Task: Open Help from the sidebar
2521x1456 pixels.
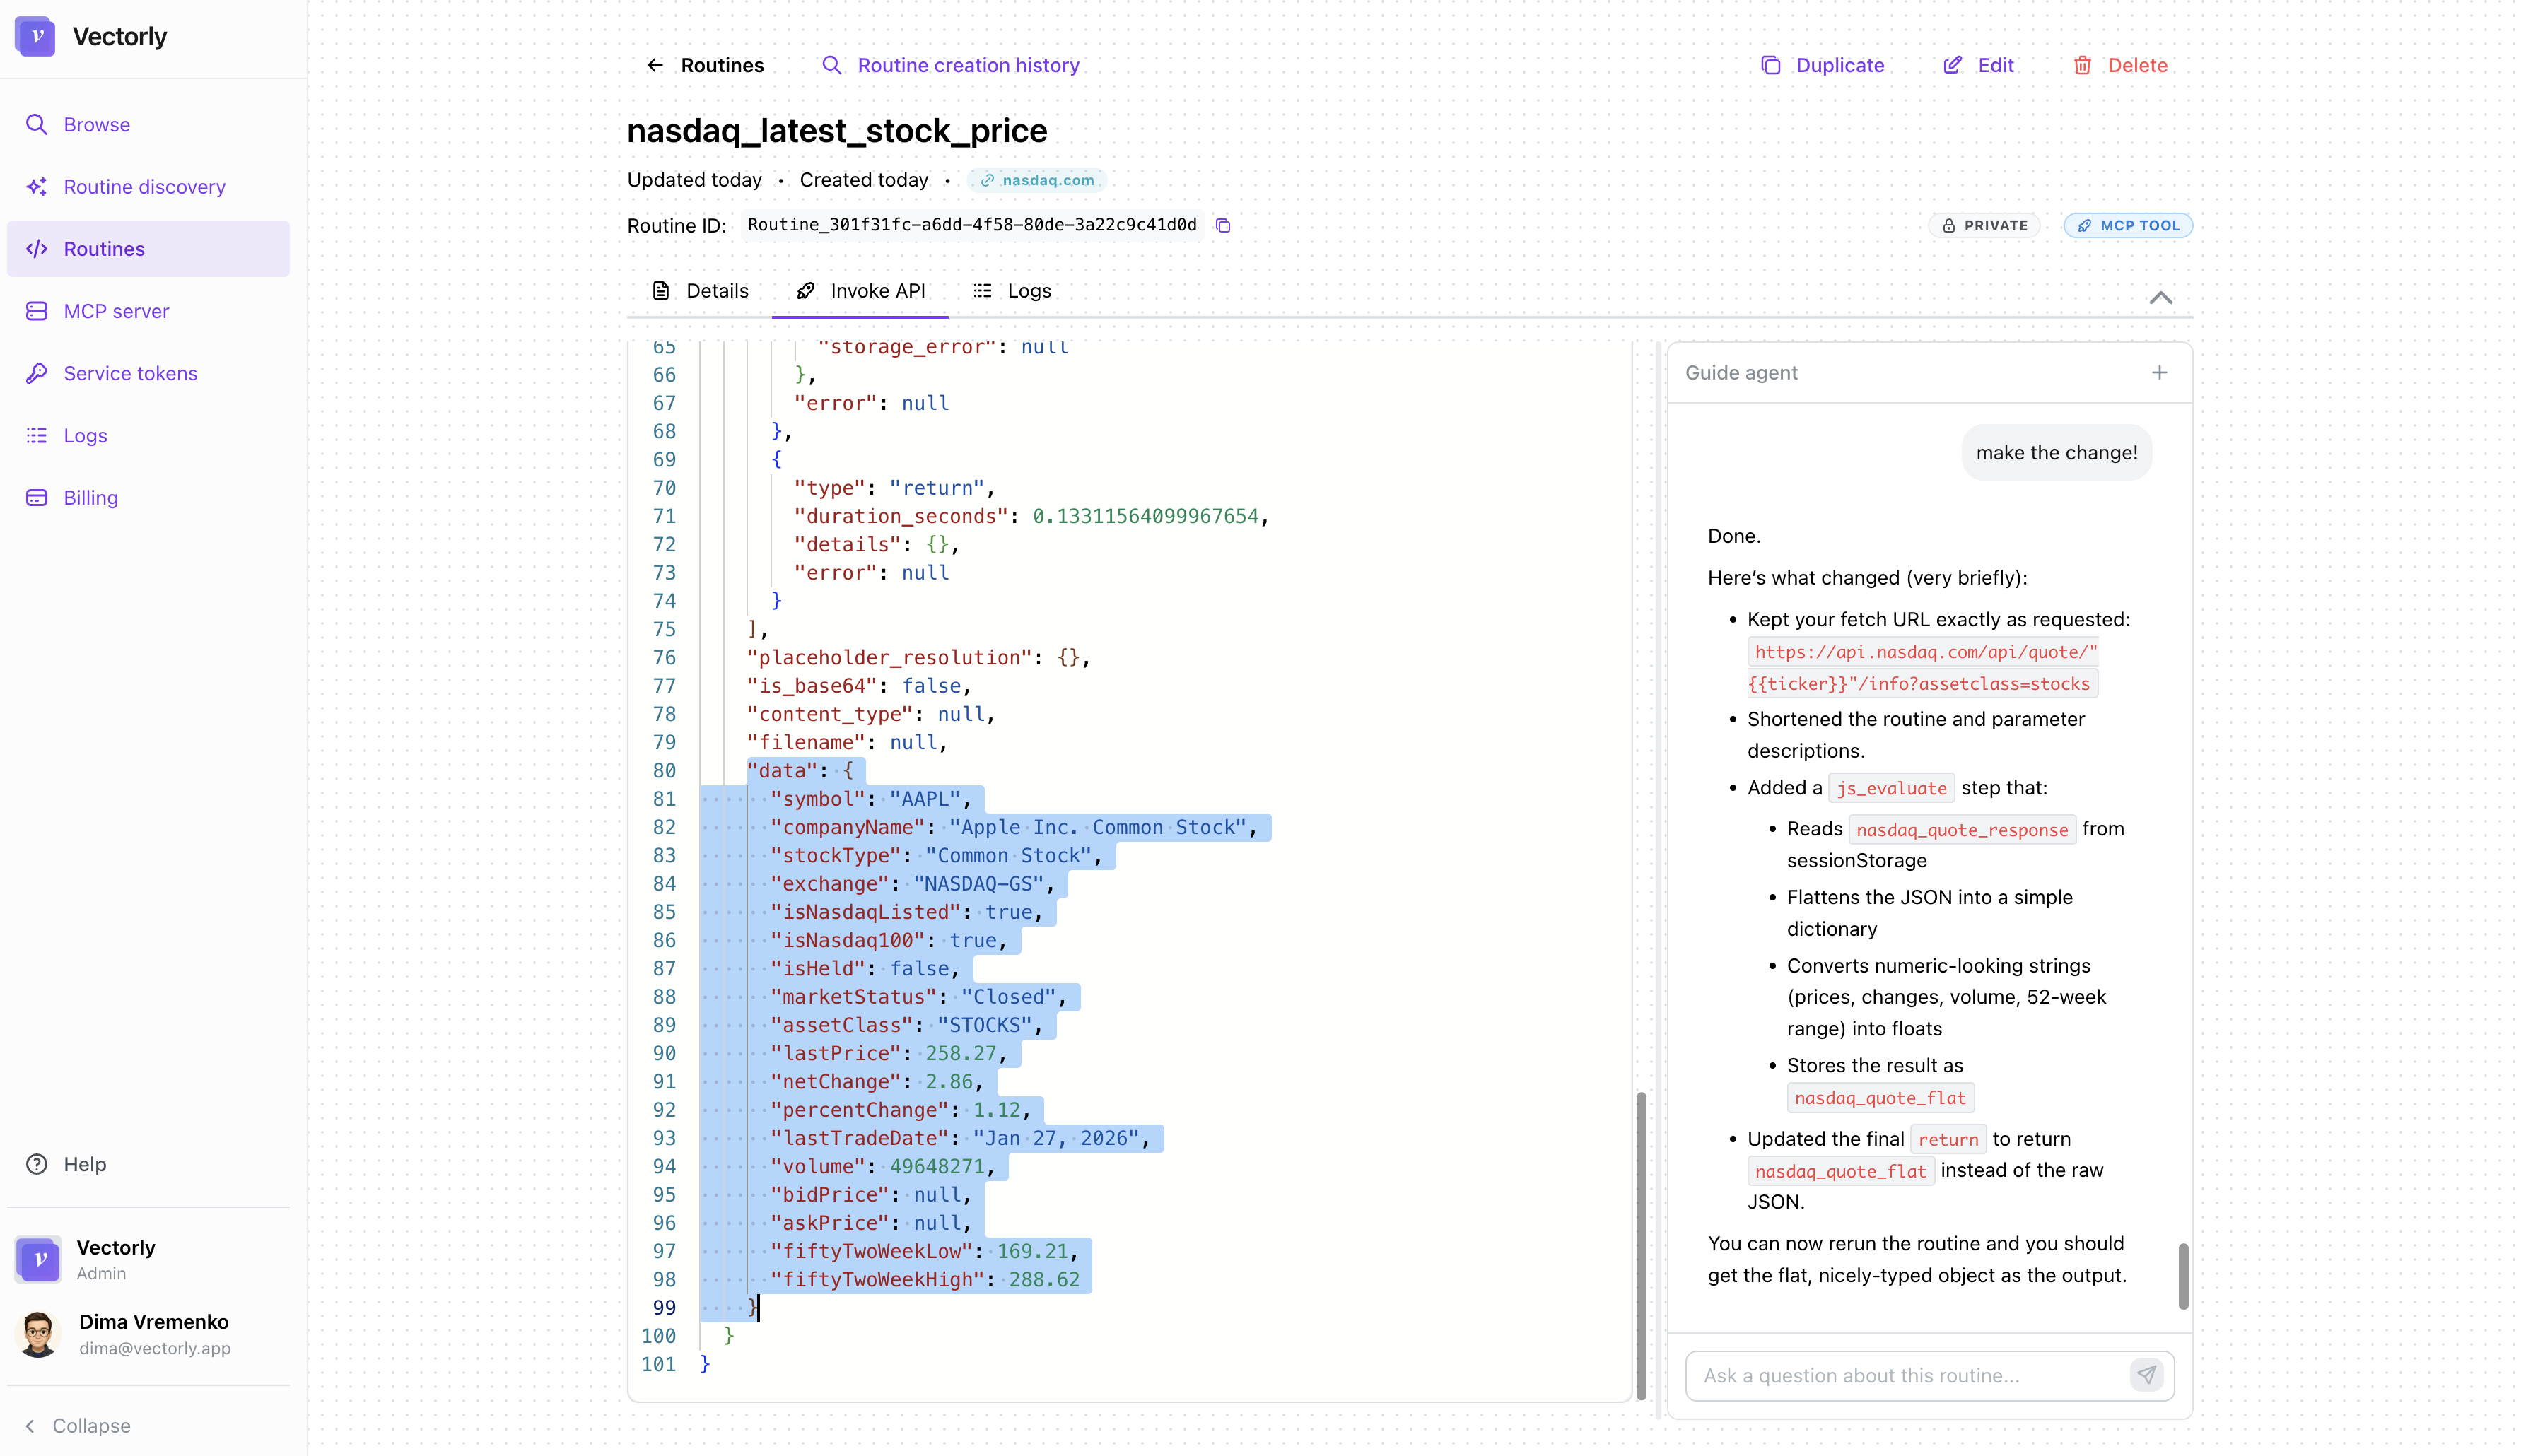Action: [84, 1163]
